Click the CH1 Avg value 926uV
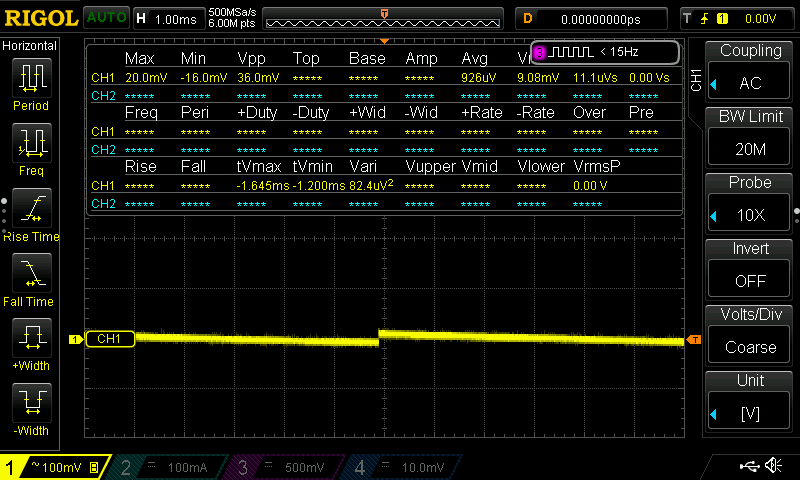 (479, 78)
